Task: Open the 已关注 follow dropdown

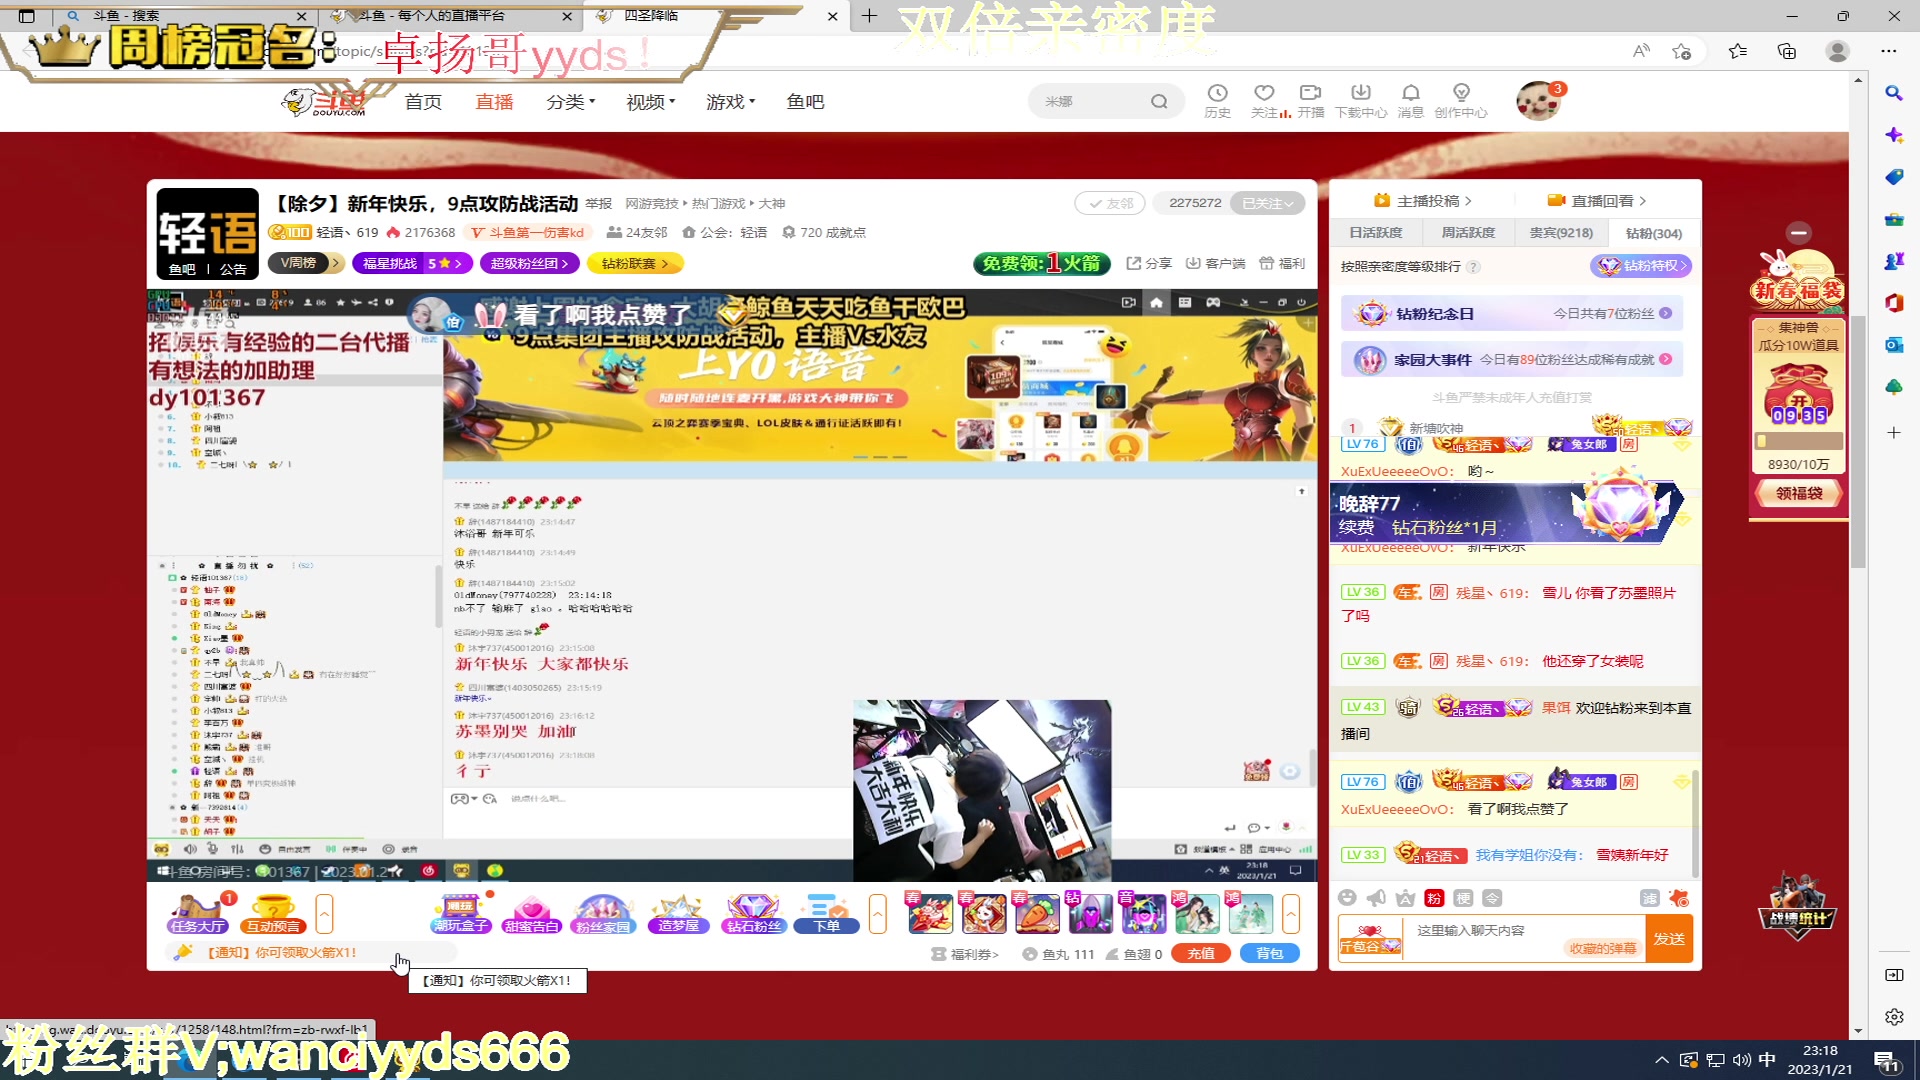Action: pyautogui.click(x=1265, y=203)
